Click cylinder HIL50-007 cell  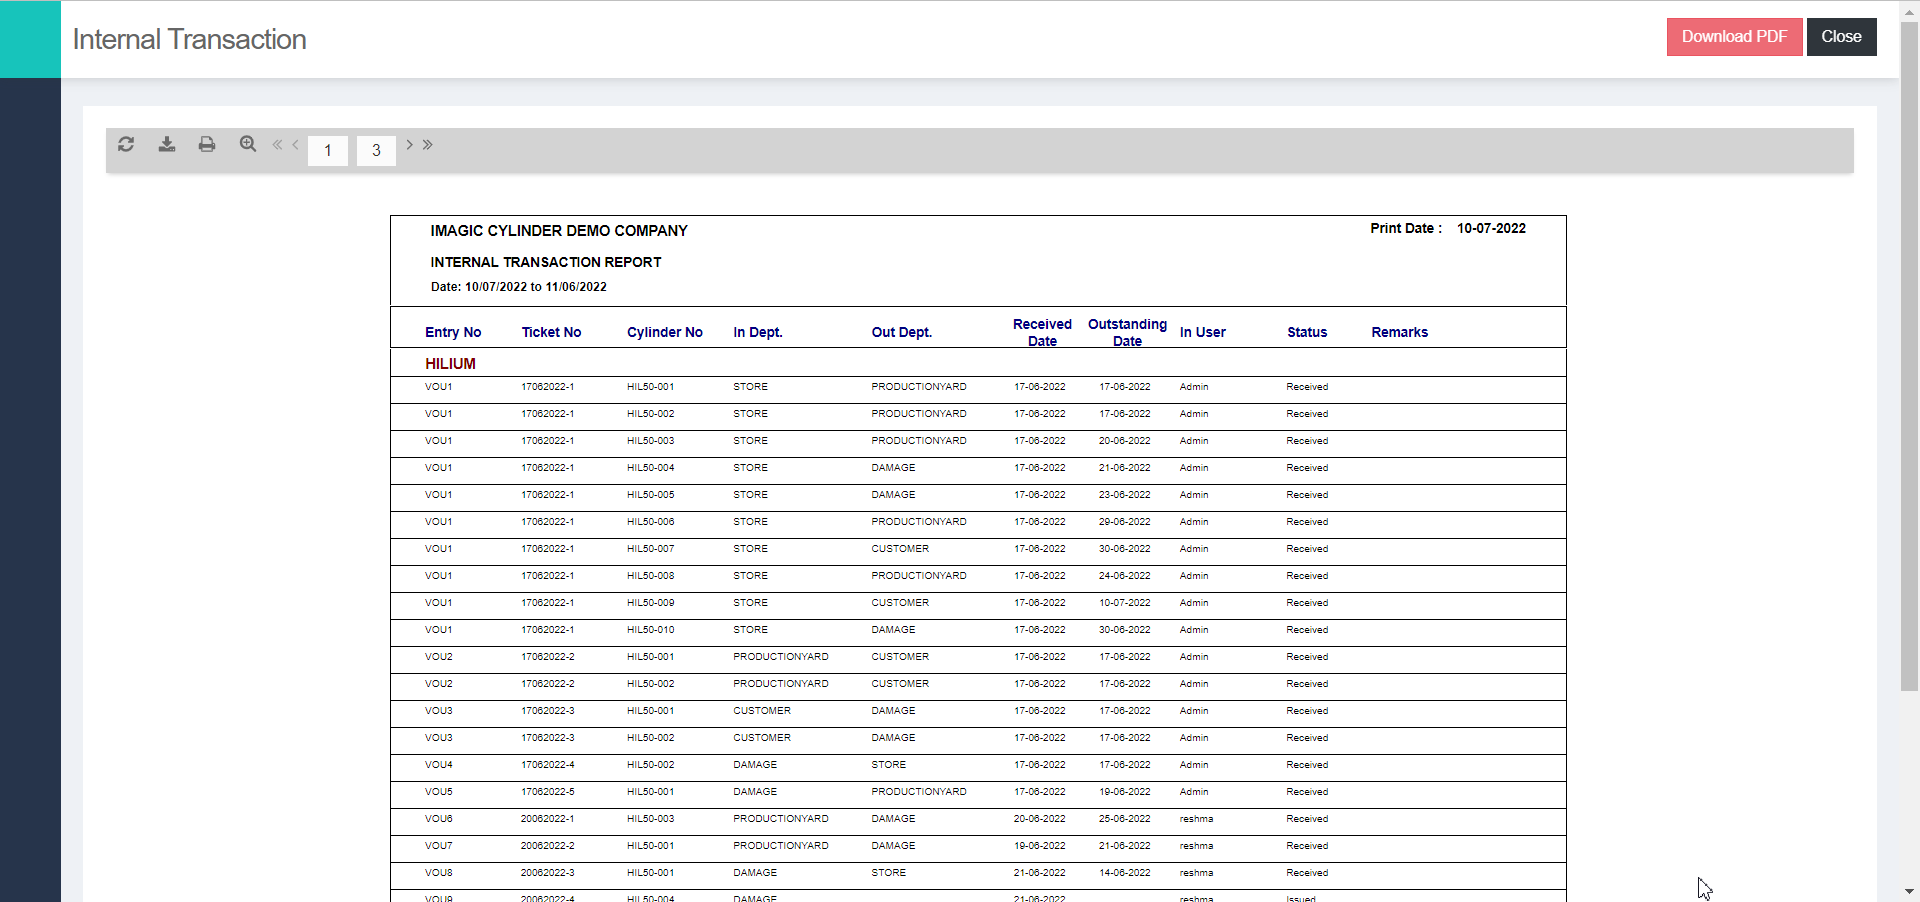coord(651,549)
